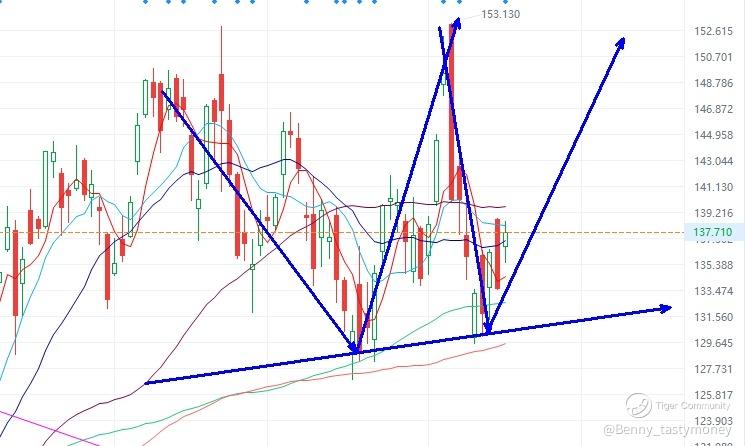The height and width of the screenshot is (446, 745).
Task: Select the 148.786 axis value
Action: [x=713, y=84]
